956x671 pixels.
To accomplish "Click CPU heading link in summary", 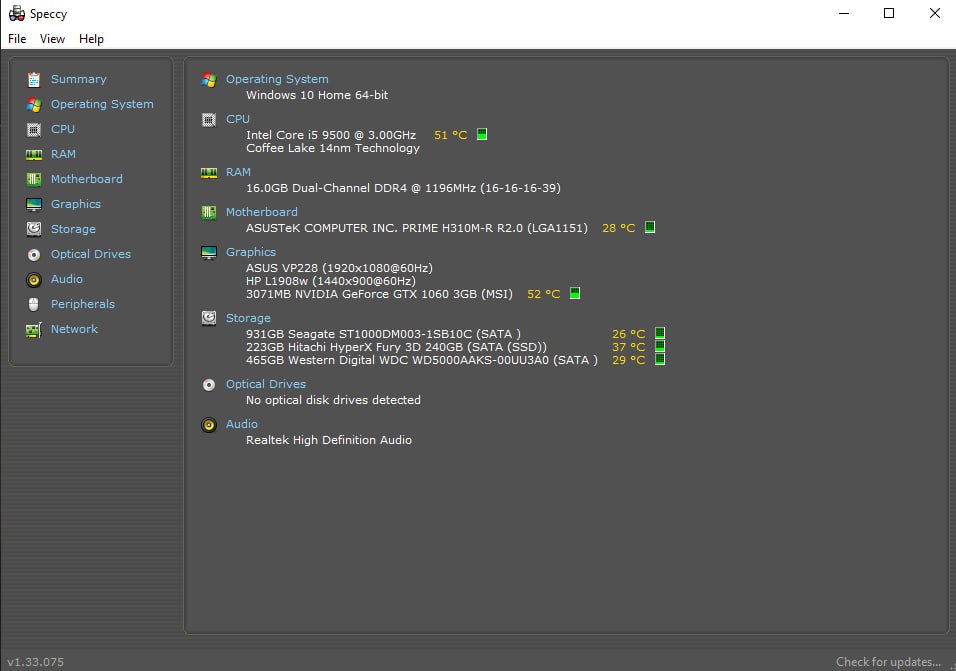I will click(x=238, y=119).
